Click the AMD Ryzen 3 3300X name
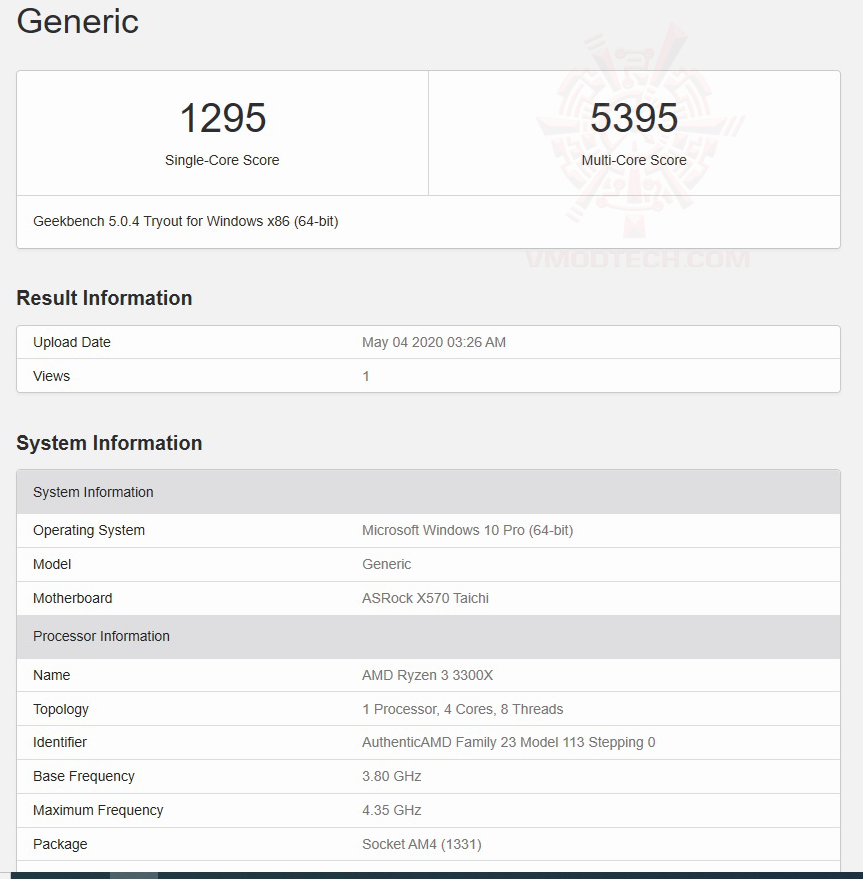Screen dimensions: 863x879 [x=427, y=675]
